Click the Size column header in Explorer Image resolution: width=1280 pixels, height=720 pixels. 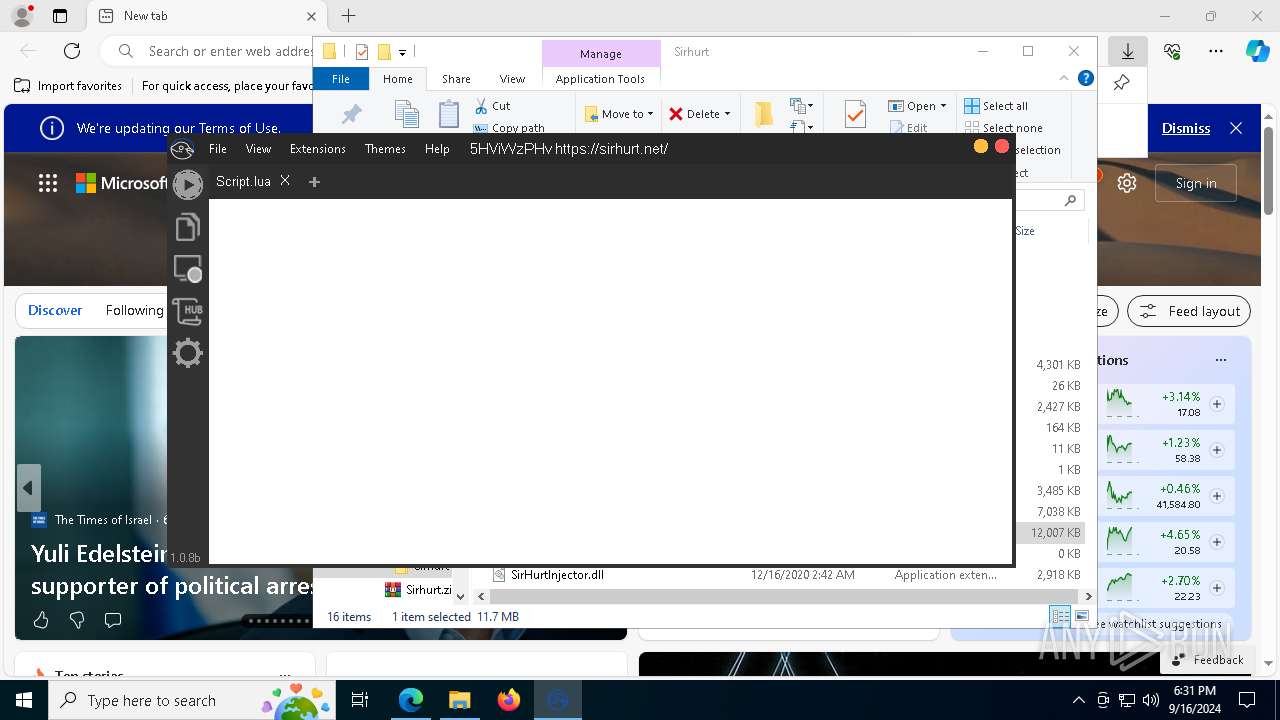(x=1025, y=231)
